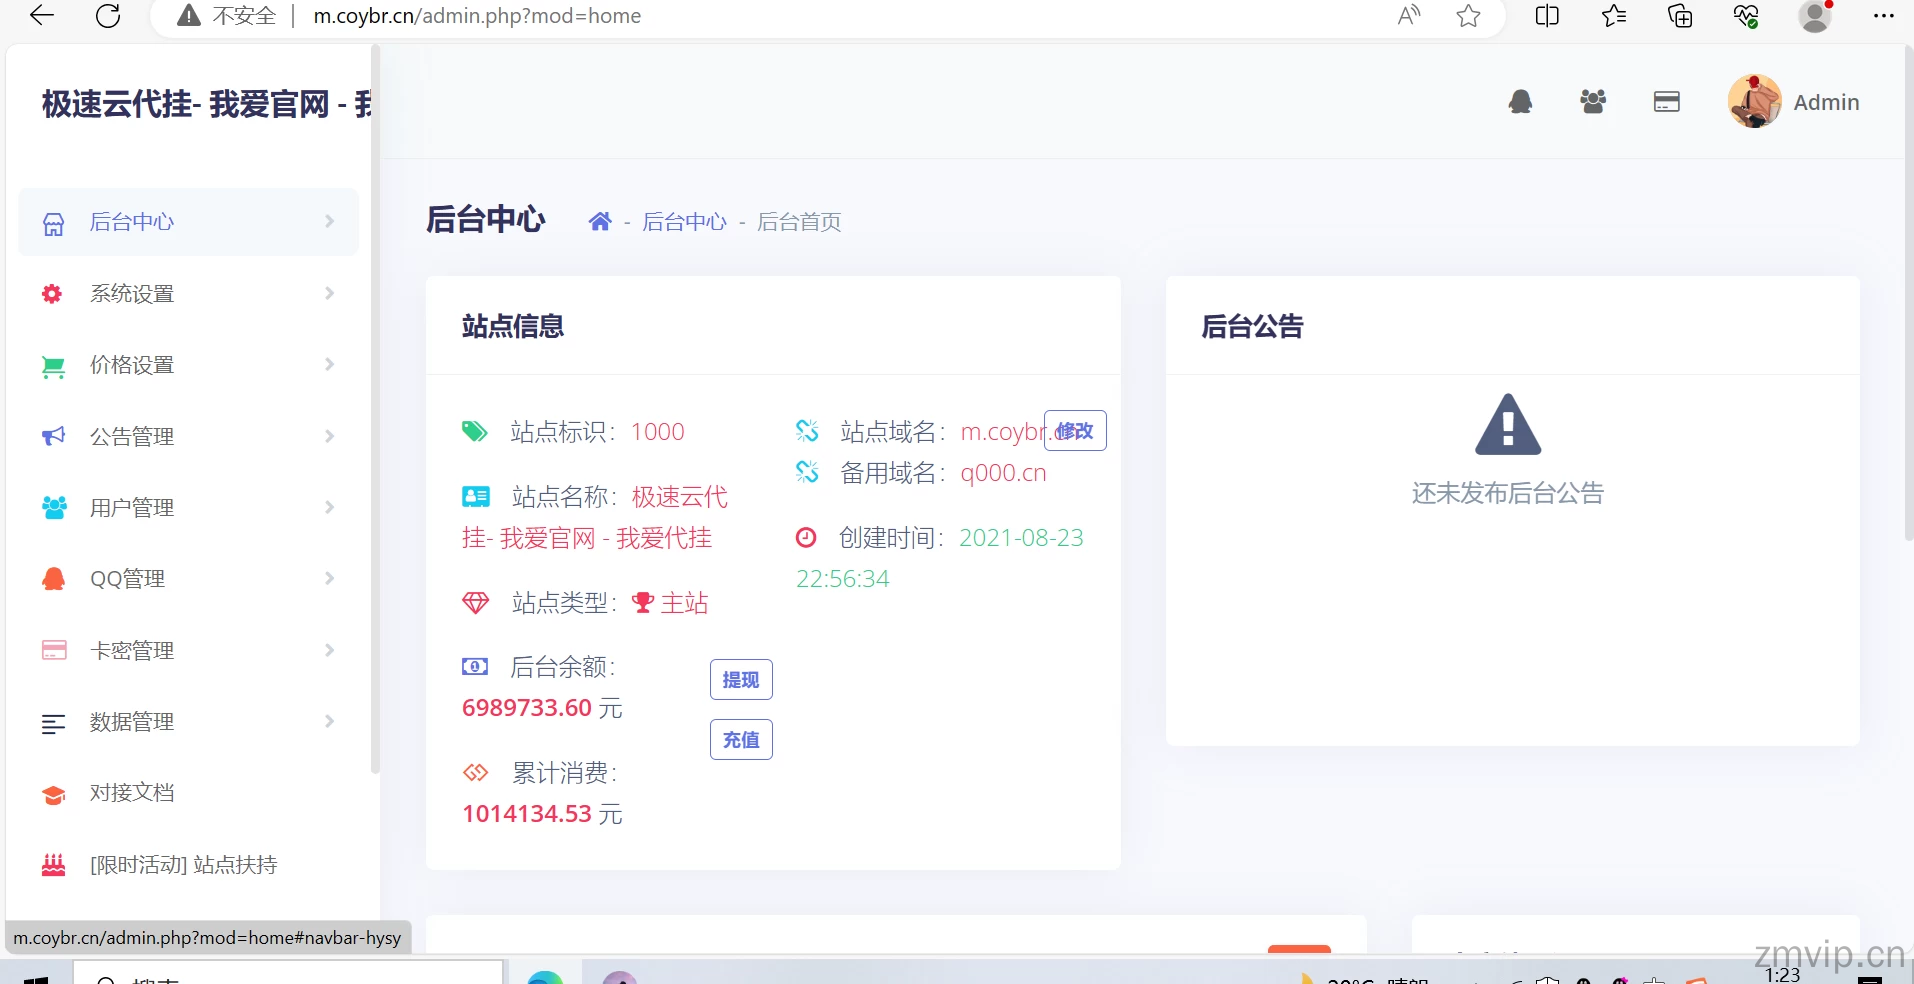Click the link icon by 站点域名
1914x984 pixels.
[x=807, y=431]
